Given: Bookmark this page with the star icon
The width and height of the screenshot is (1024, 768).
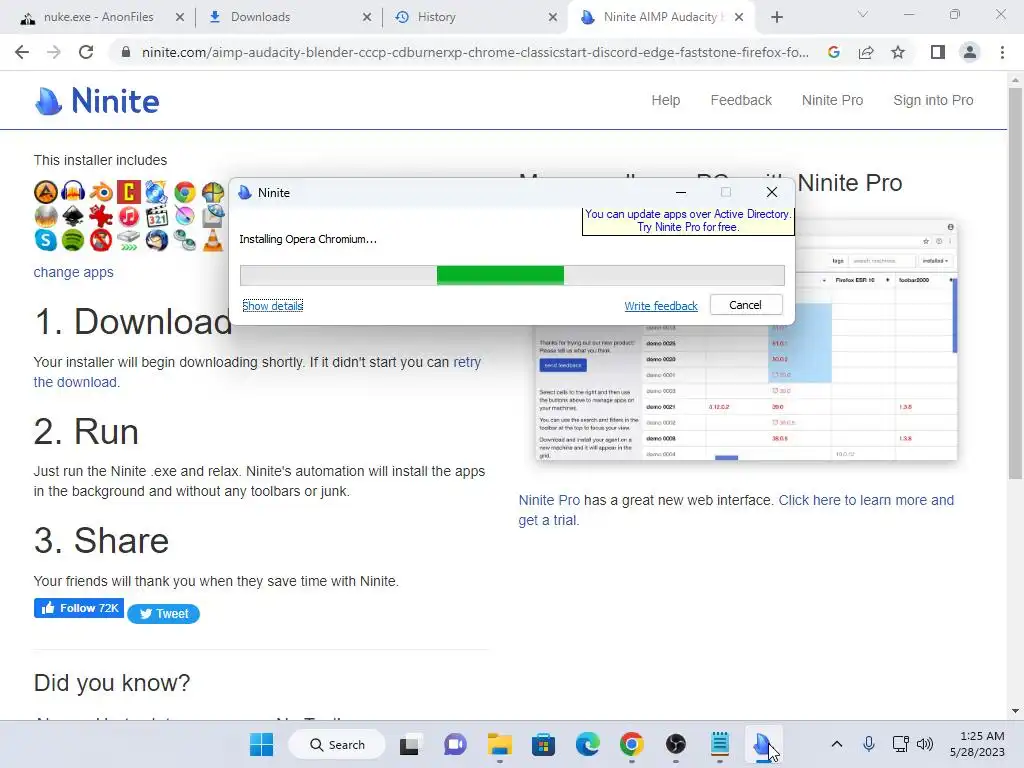Looking at the screenshot, I should point(898,52).
